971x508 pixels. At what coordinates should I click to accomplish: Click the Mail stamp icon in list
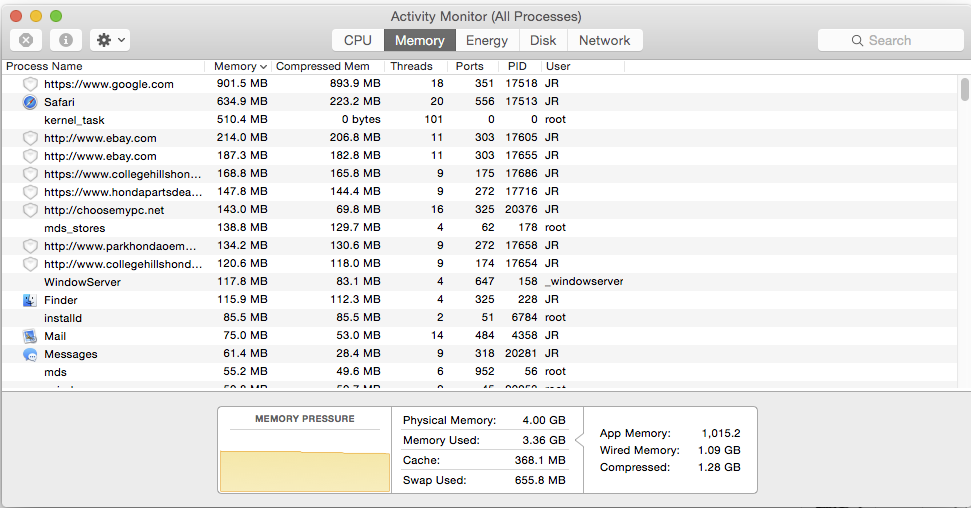pyautogui.click(x=30, y=336)
